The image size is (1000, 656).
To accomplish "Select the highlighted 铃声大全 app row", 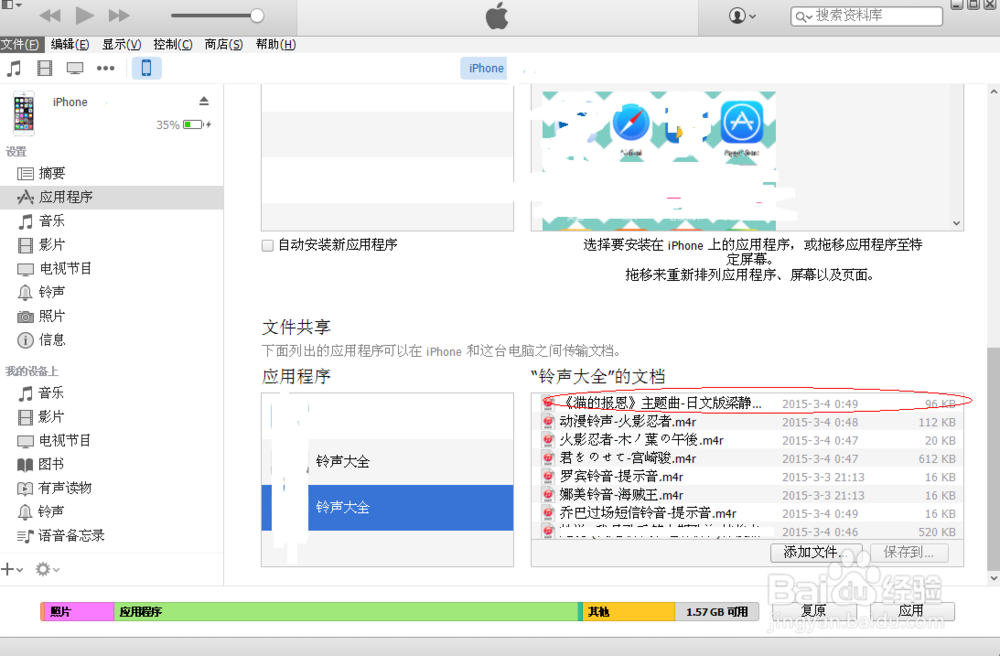I will pyautogui.click(x=387, y=507).
